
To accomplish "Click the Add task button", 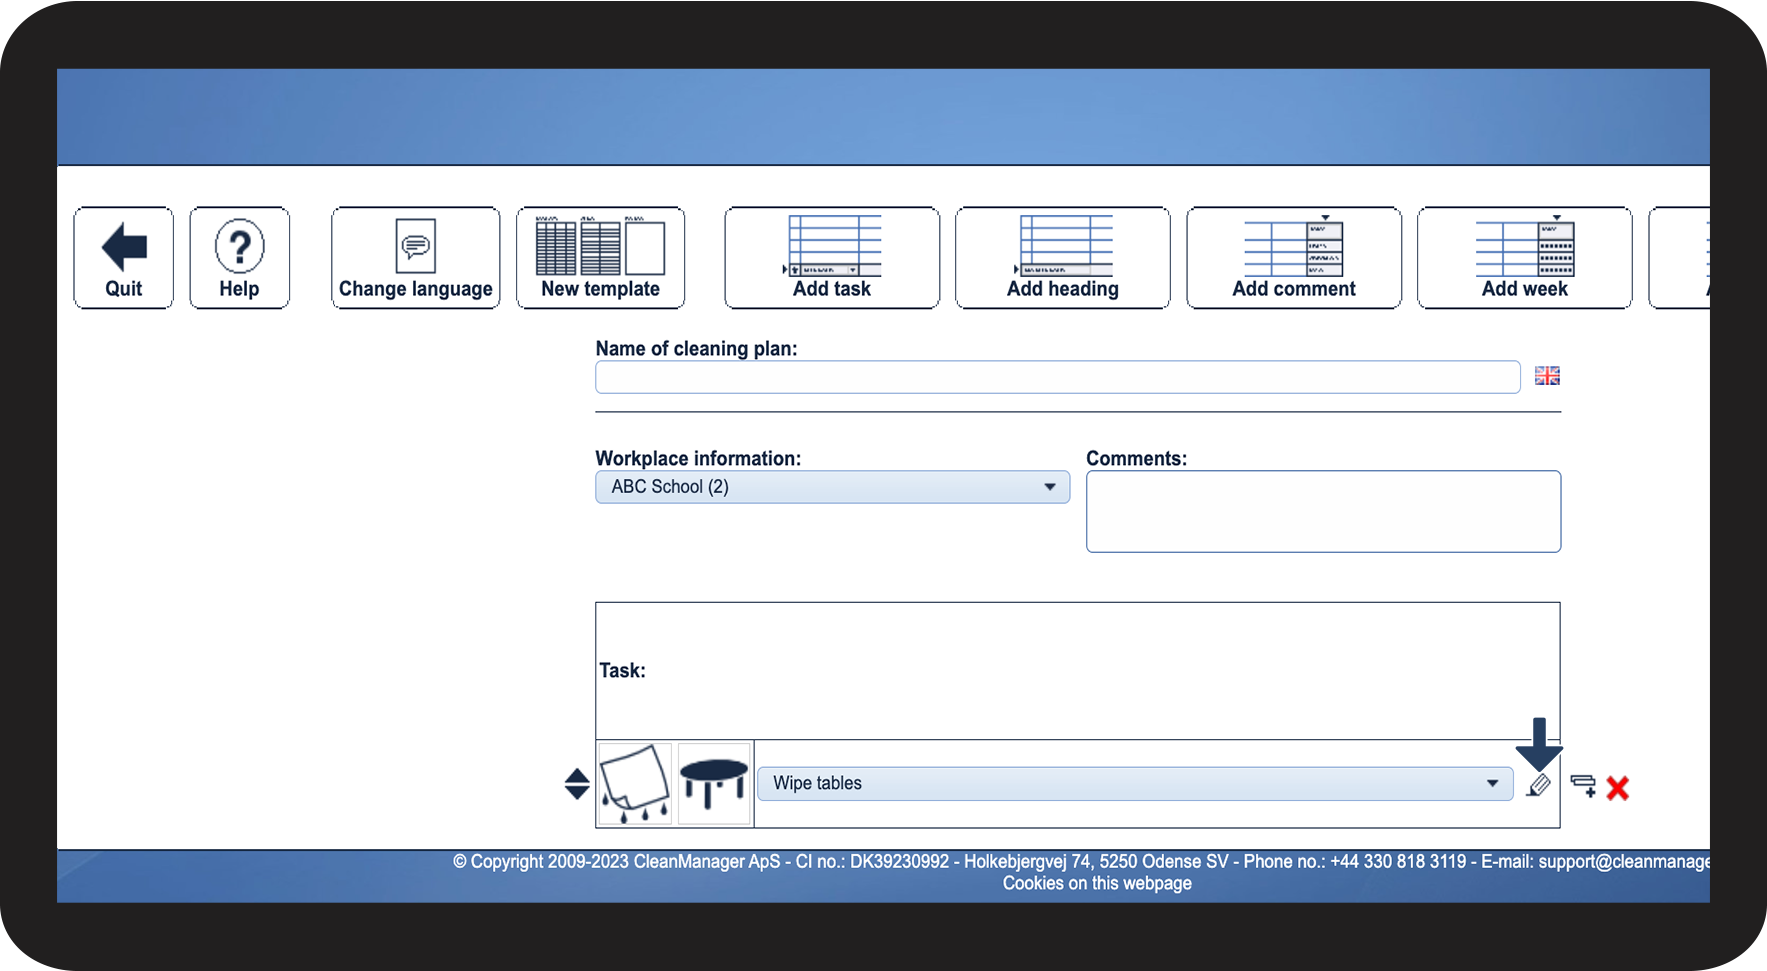I will 831,258.
